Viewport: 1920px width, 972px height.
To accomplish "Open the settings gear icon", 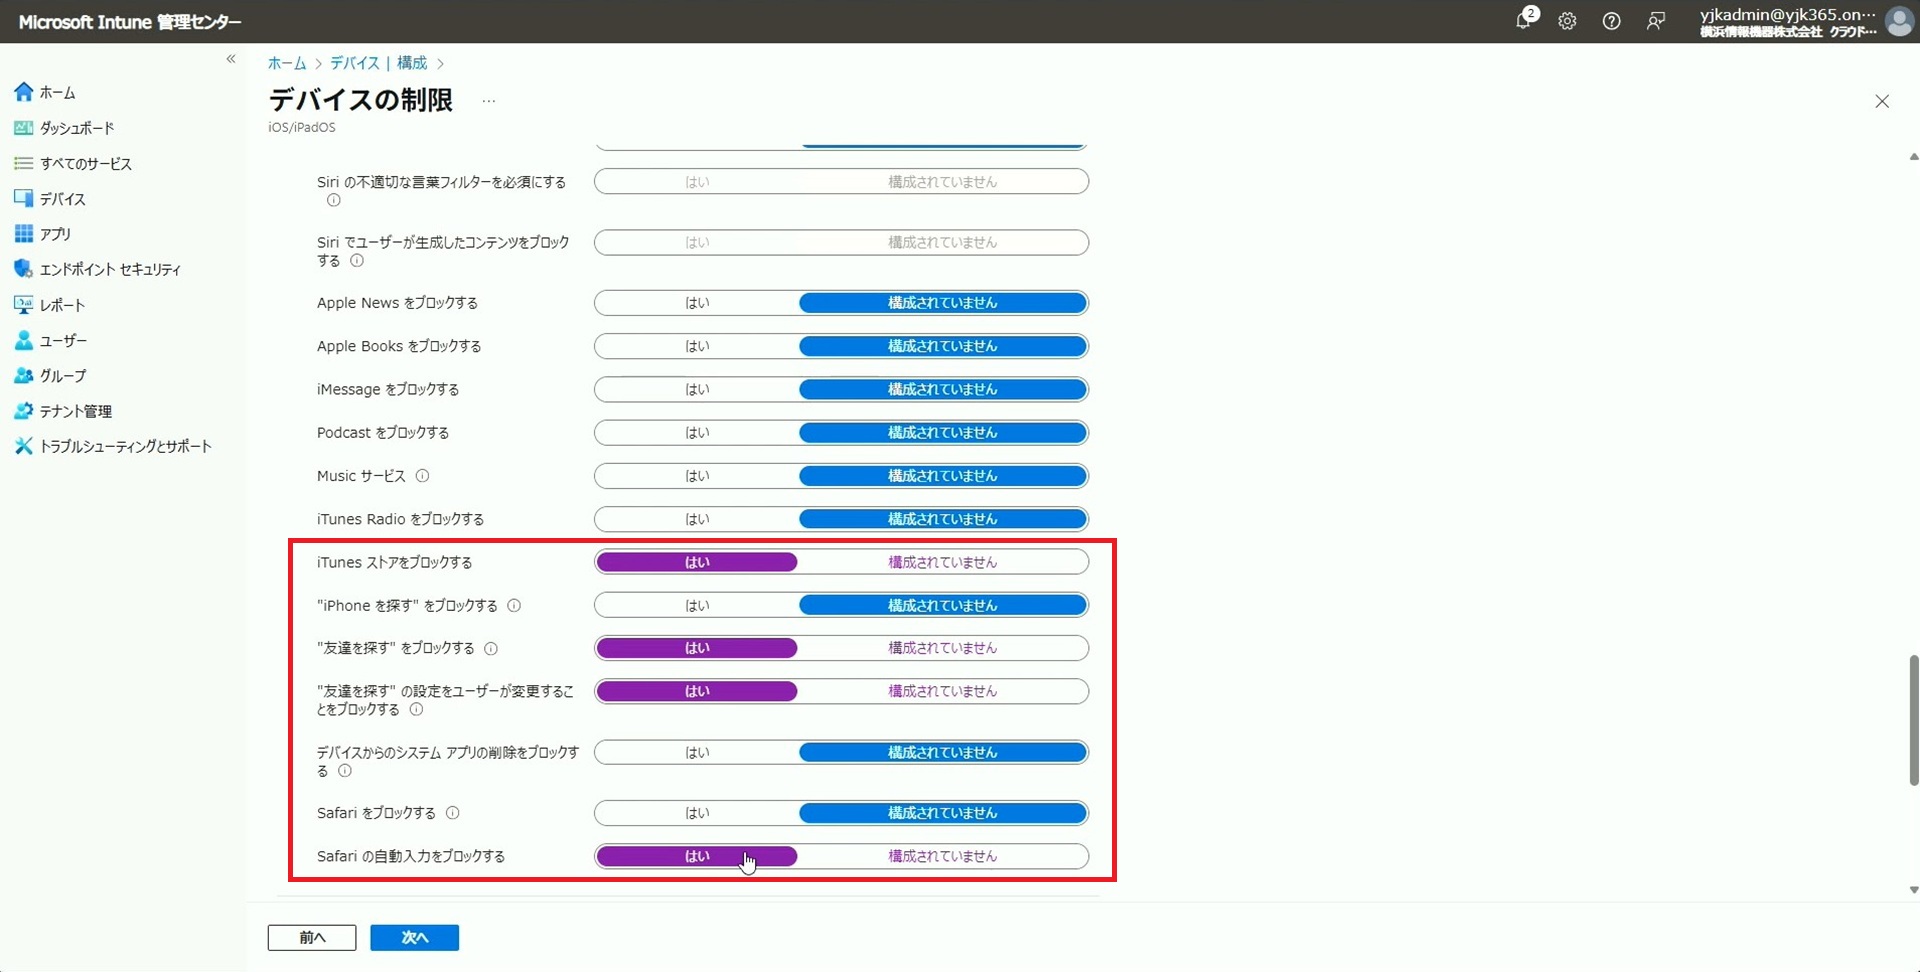I will [x=1567, y=21].
